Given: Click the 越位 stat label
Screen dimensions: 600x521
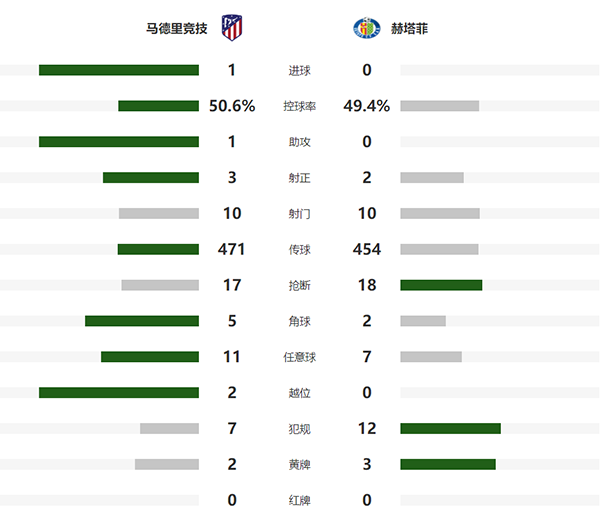Looking at the screenshot, I should coord(299,393).
